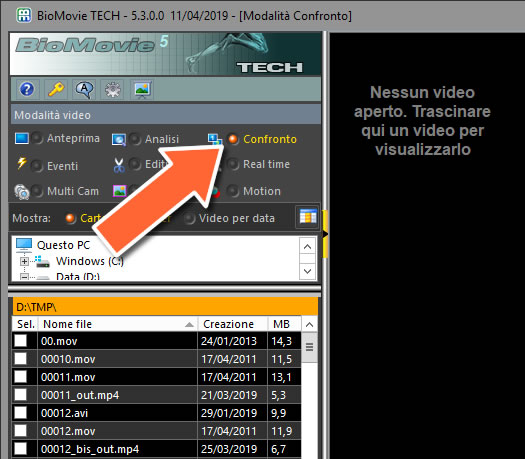This screenshot has width=525, height=459.
Task: Select file name 00012_bis_out.mp4
Action: (x=90, y=449)
